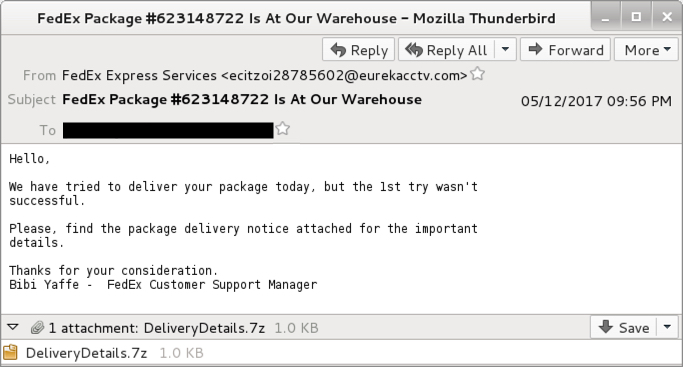Open the Reply All dropdown arrow
The height and width of the screenshot is (367, 683).
click(505, 49)
